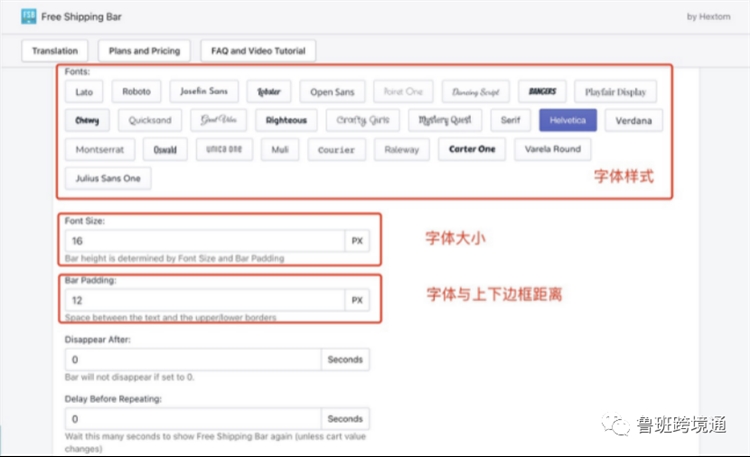Click the Seconds unit beside Delay Before Repeating
750x457 pixels.
pyautogui.click(x=345, y=419)
